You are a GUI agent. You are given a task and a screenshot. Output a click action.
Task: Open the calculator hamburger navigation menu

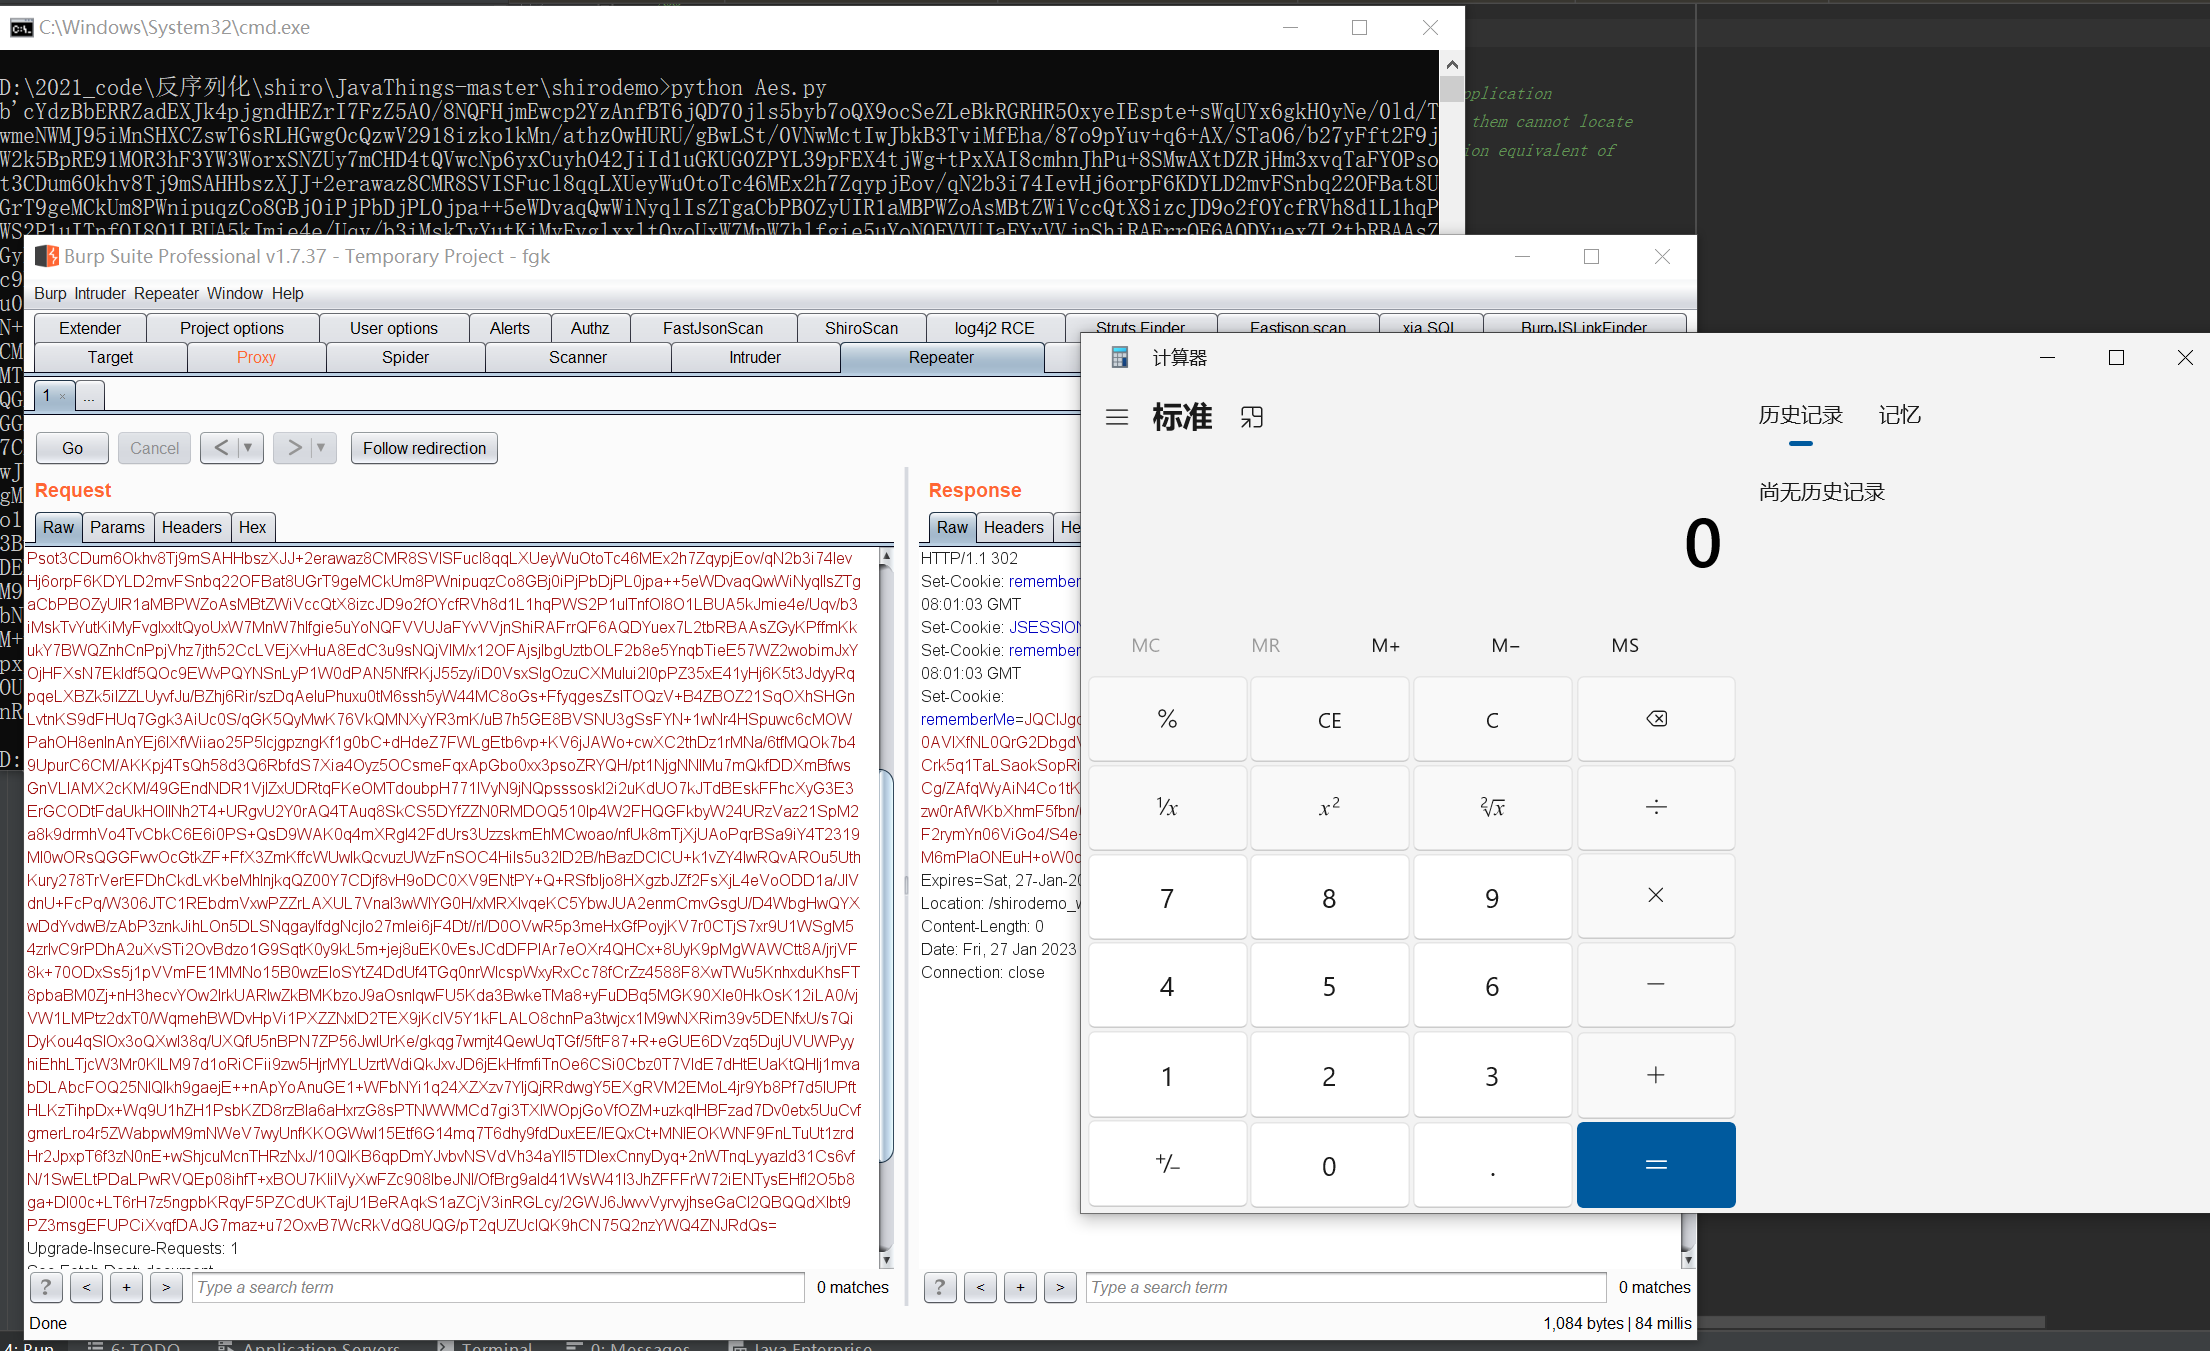(1117, 417)
